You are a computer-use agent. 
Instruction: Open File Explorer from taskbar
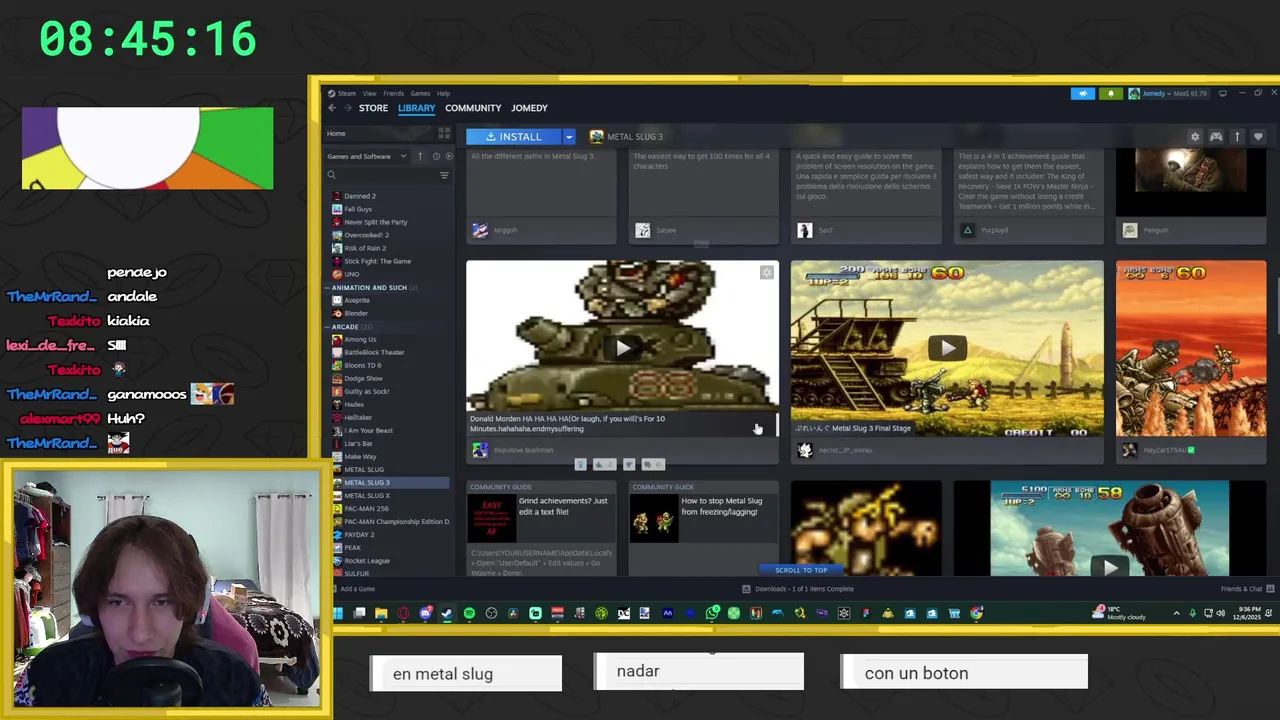(x=381, y=613)
